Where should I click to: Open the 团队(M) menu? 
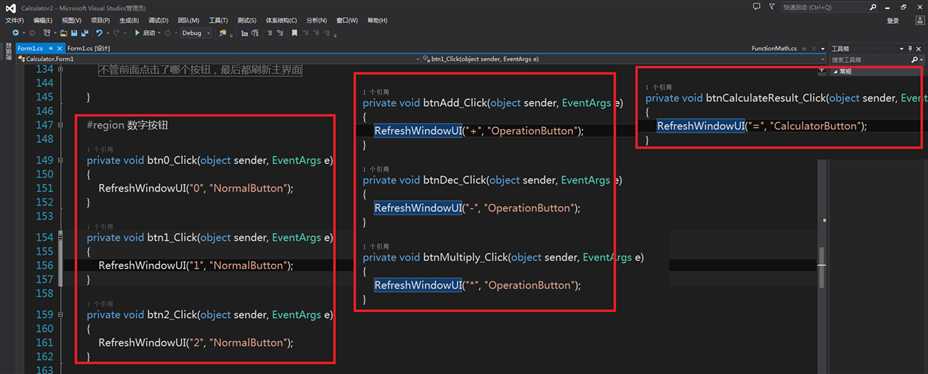[188, 20]
